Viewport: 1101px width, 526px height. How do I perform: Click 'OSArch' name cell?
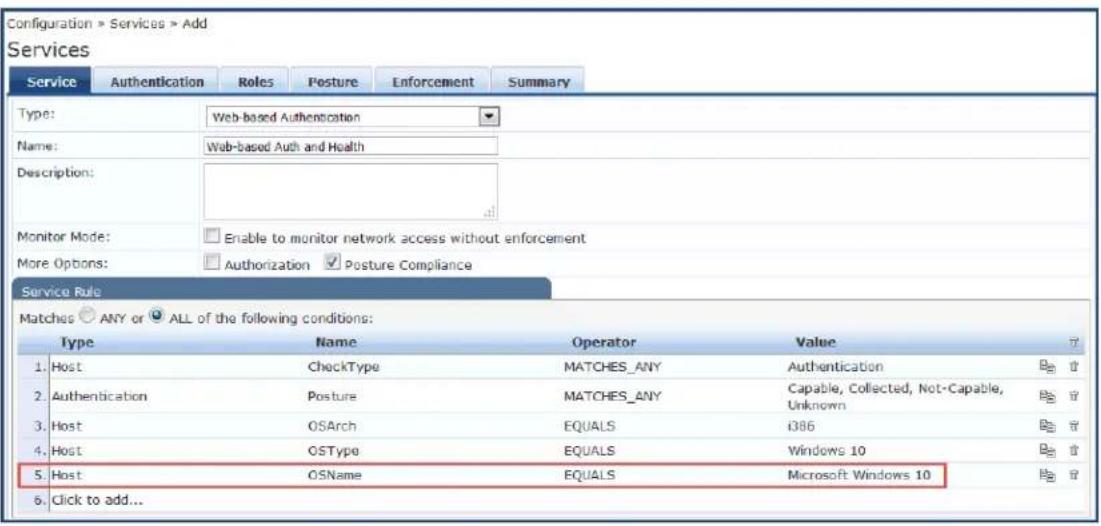click(x=333, y=425)
